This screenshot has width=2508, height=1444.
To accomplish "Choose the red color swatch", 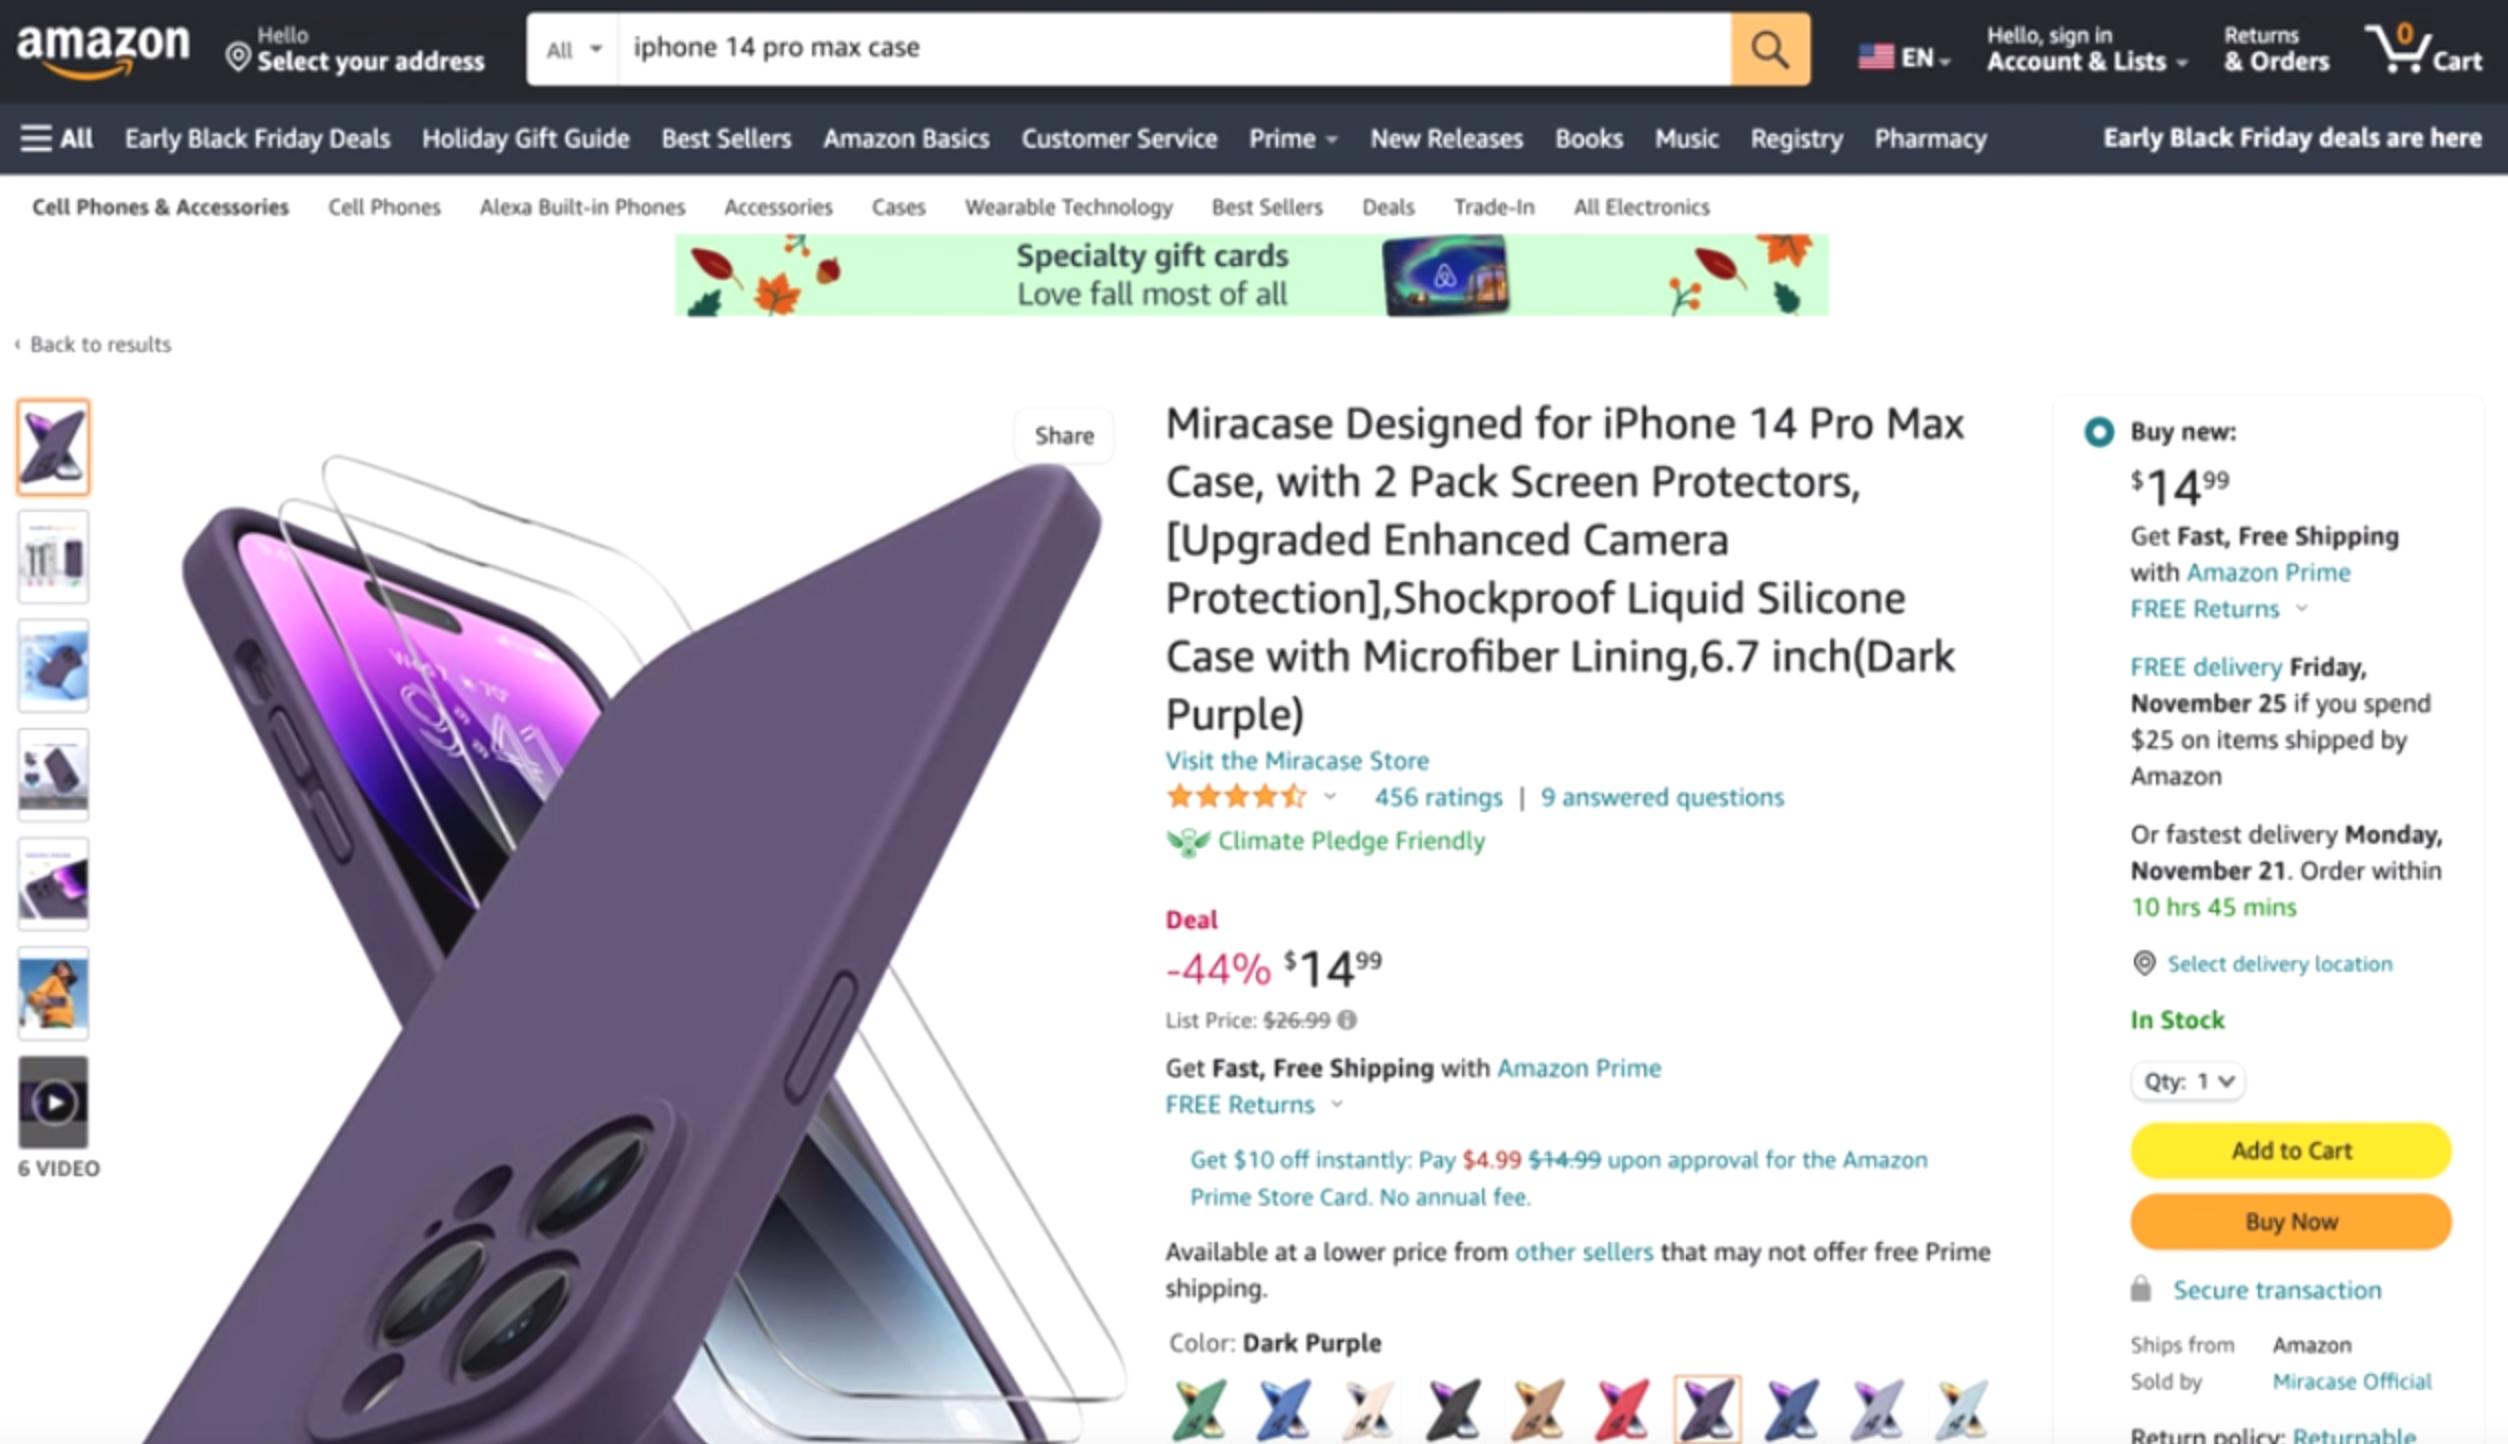I will tap(1621, 1409).
